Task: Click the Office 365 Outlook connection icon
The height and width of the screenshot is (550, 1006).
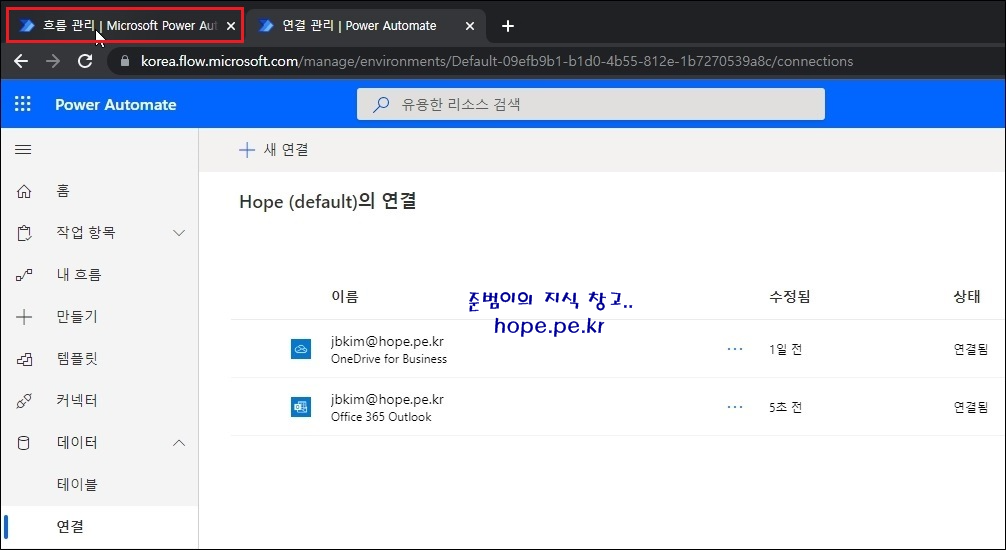Action: (x=301, y=407)
